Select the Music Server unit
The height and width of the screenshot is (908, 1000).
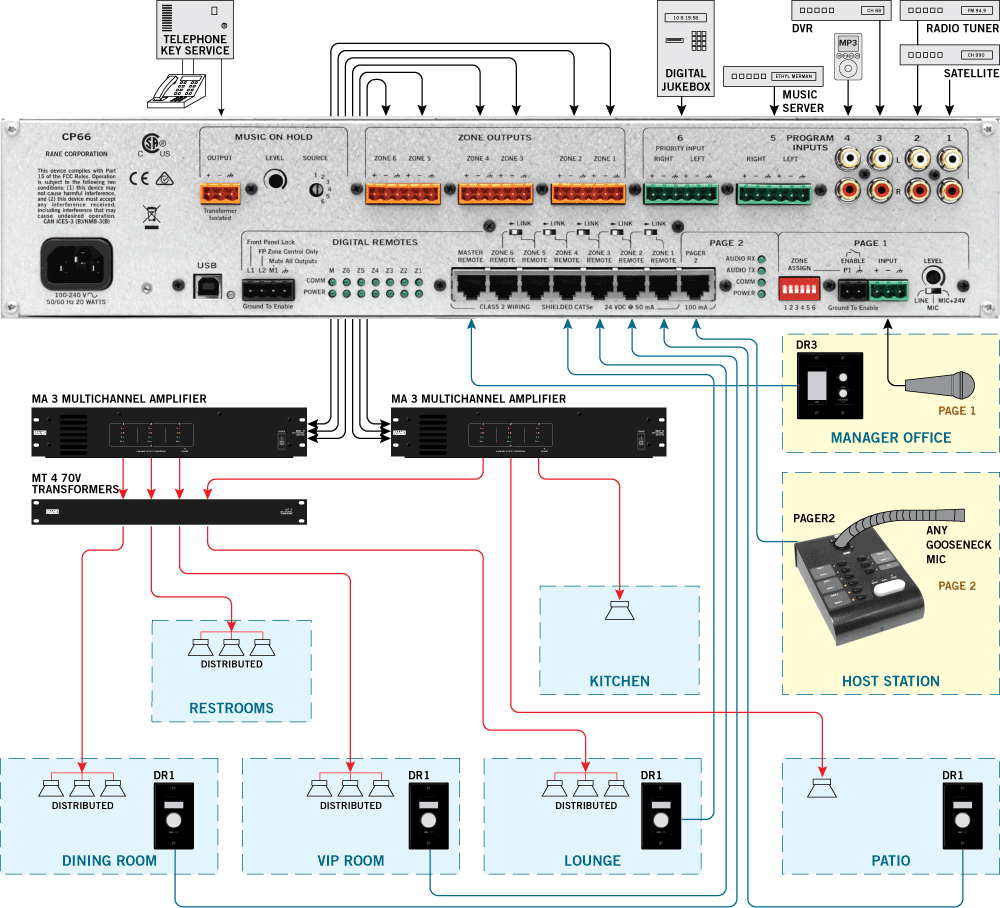774,77
